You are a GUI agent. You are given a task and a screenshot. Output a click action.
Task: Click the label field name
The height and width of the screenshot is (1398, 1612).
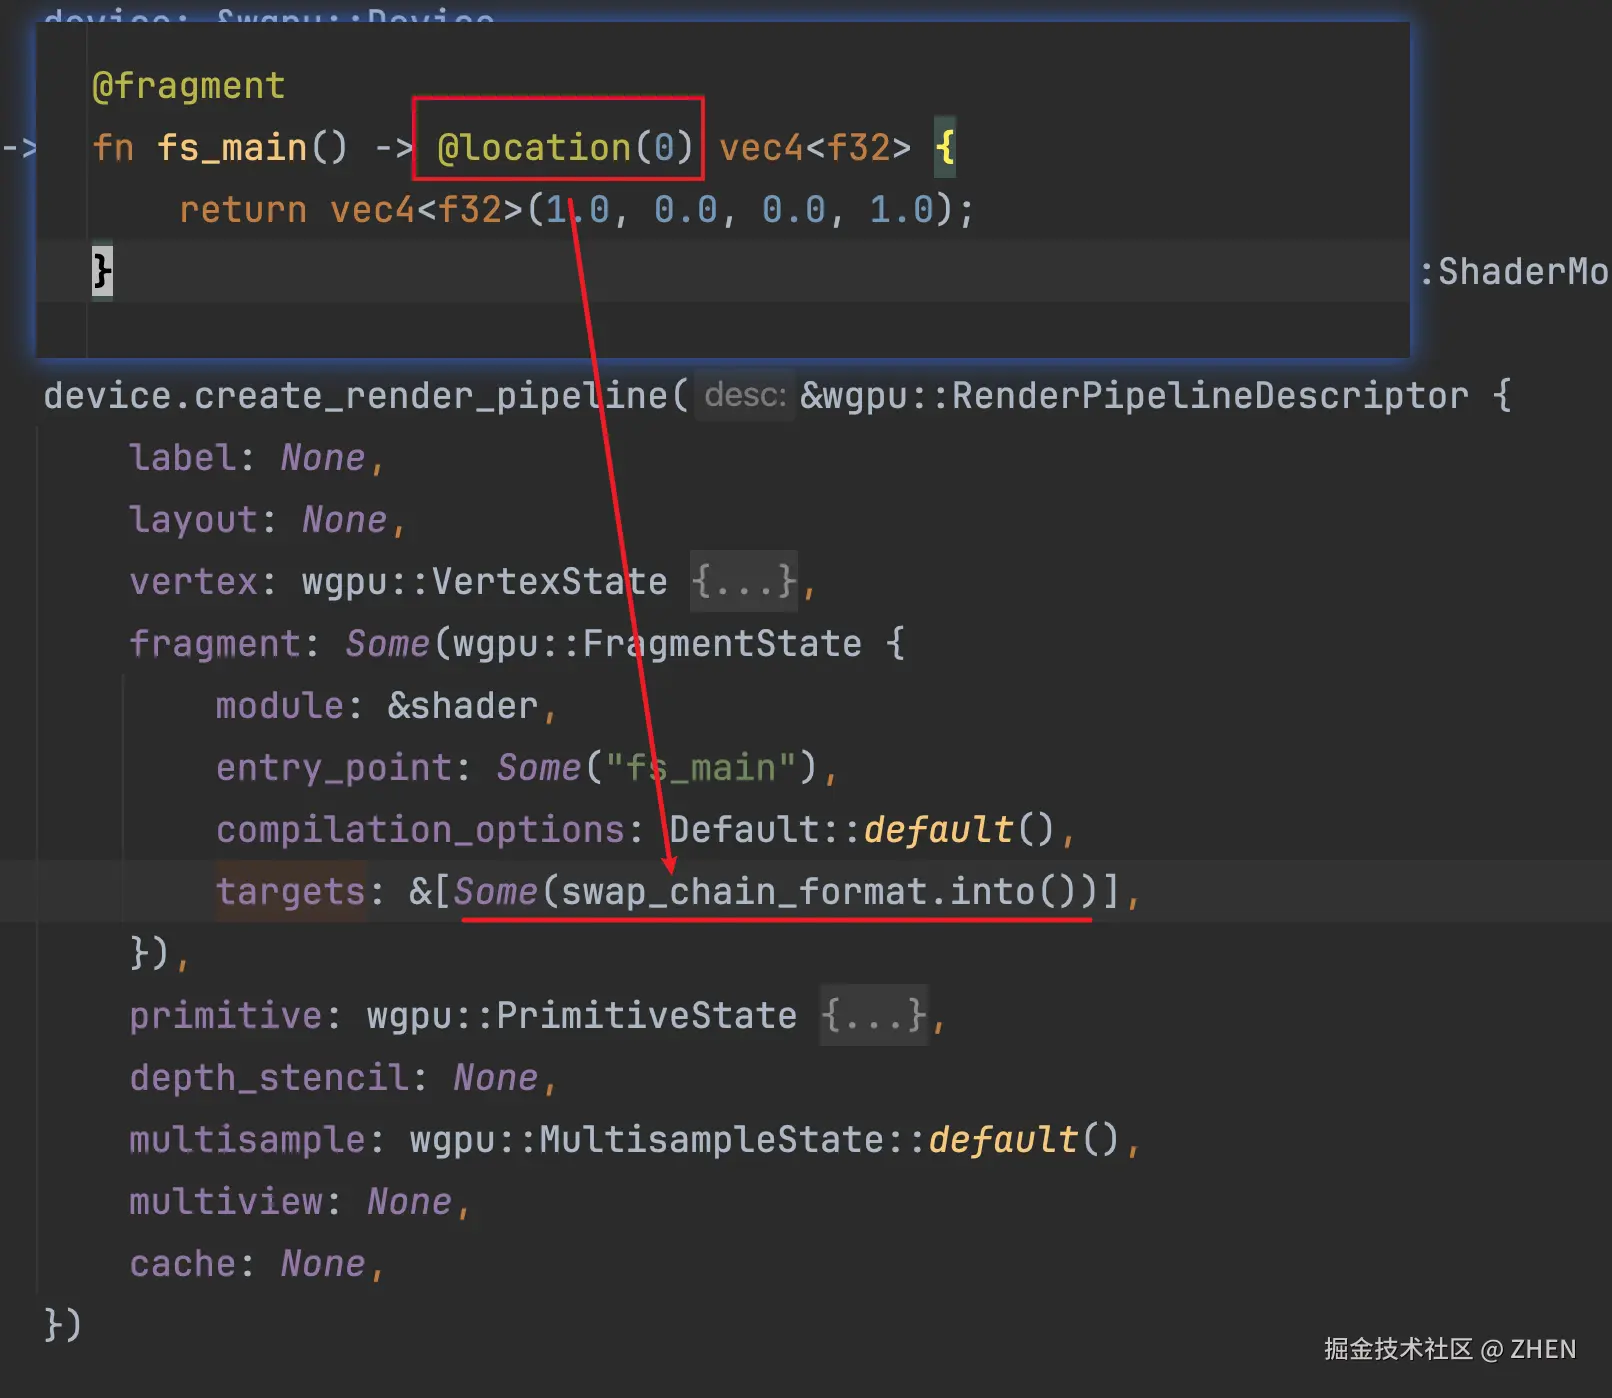pyautogui.click(x=183, y=458)
